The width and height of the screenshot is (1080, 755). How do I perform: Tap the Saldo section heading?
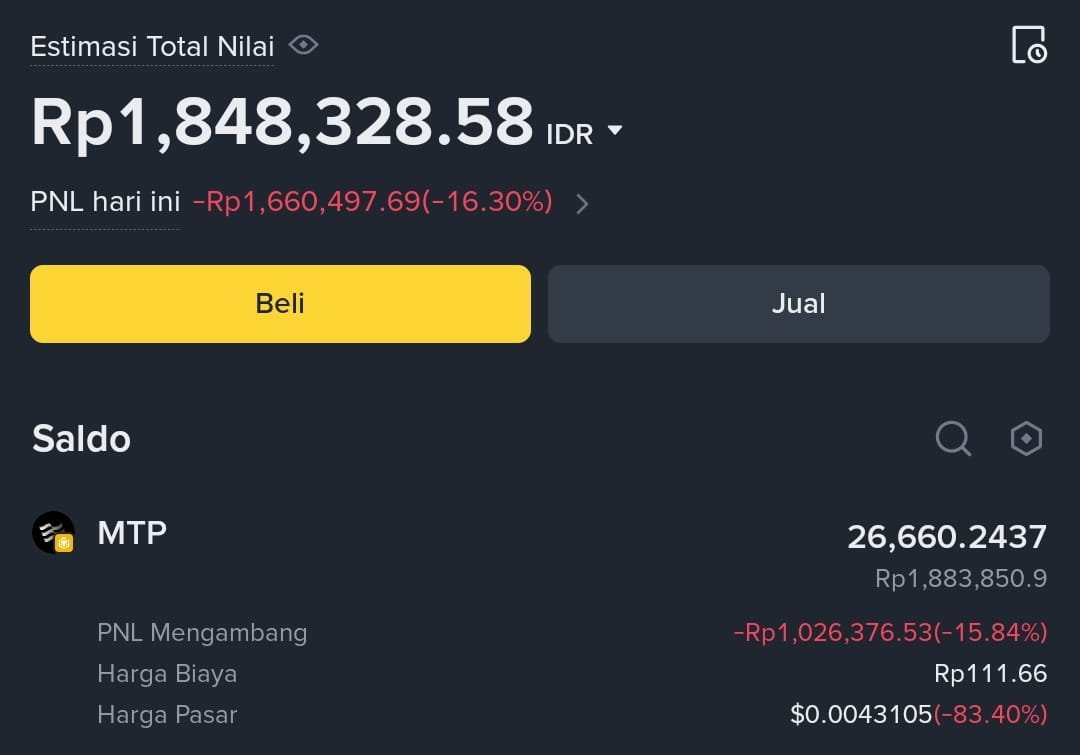point(81,439)
